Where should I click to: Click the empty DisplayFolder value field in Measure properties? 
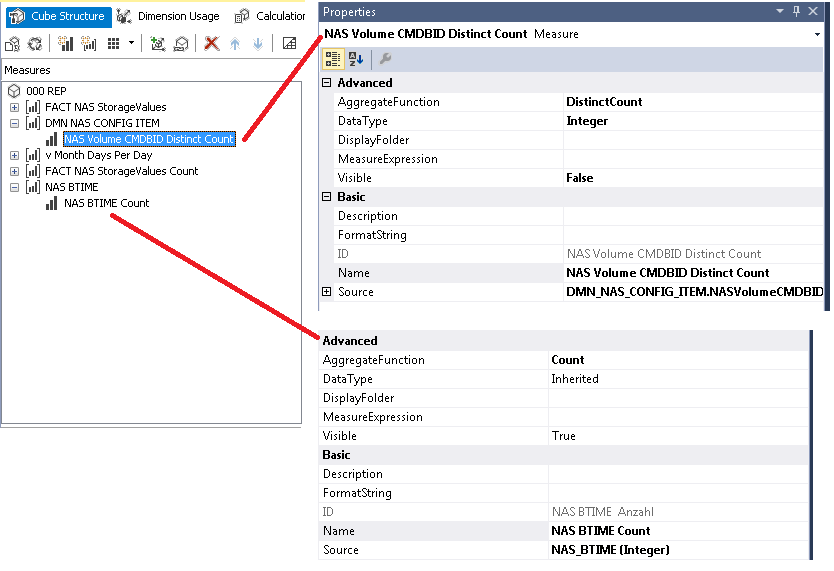click(x=693, y=140)
